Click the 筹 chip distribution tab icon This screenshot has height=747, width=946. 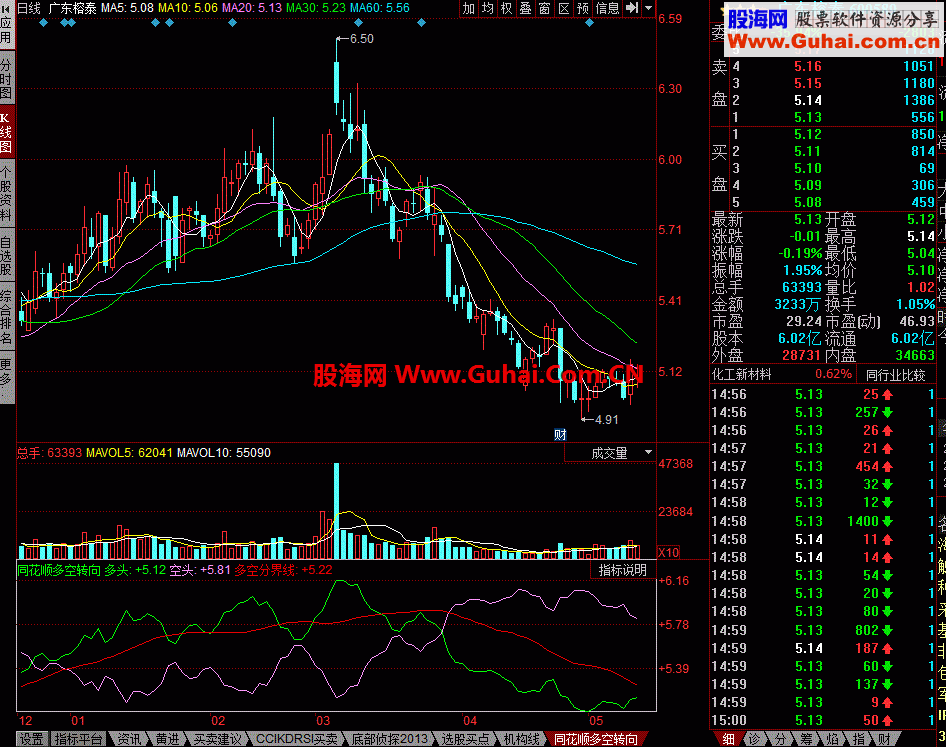coord(807,739)
